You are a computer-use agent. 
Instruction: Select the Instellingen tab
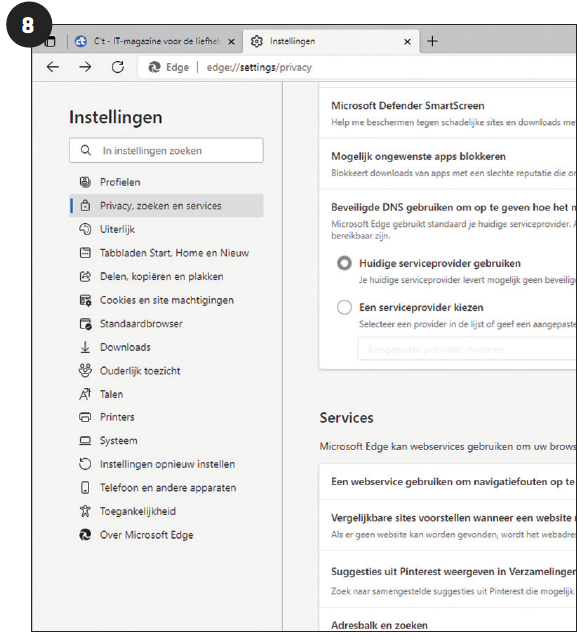pos(331,41)
